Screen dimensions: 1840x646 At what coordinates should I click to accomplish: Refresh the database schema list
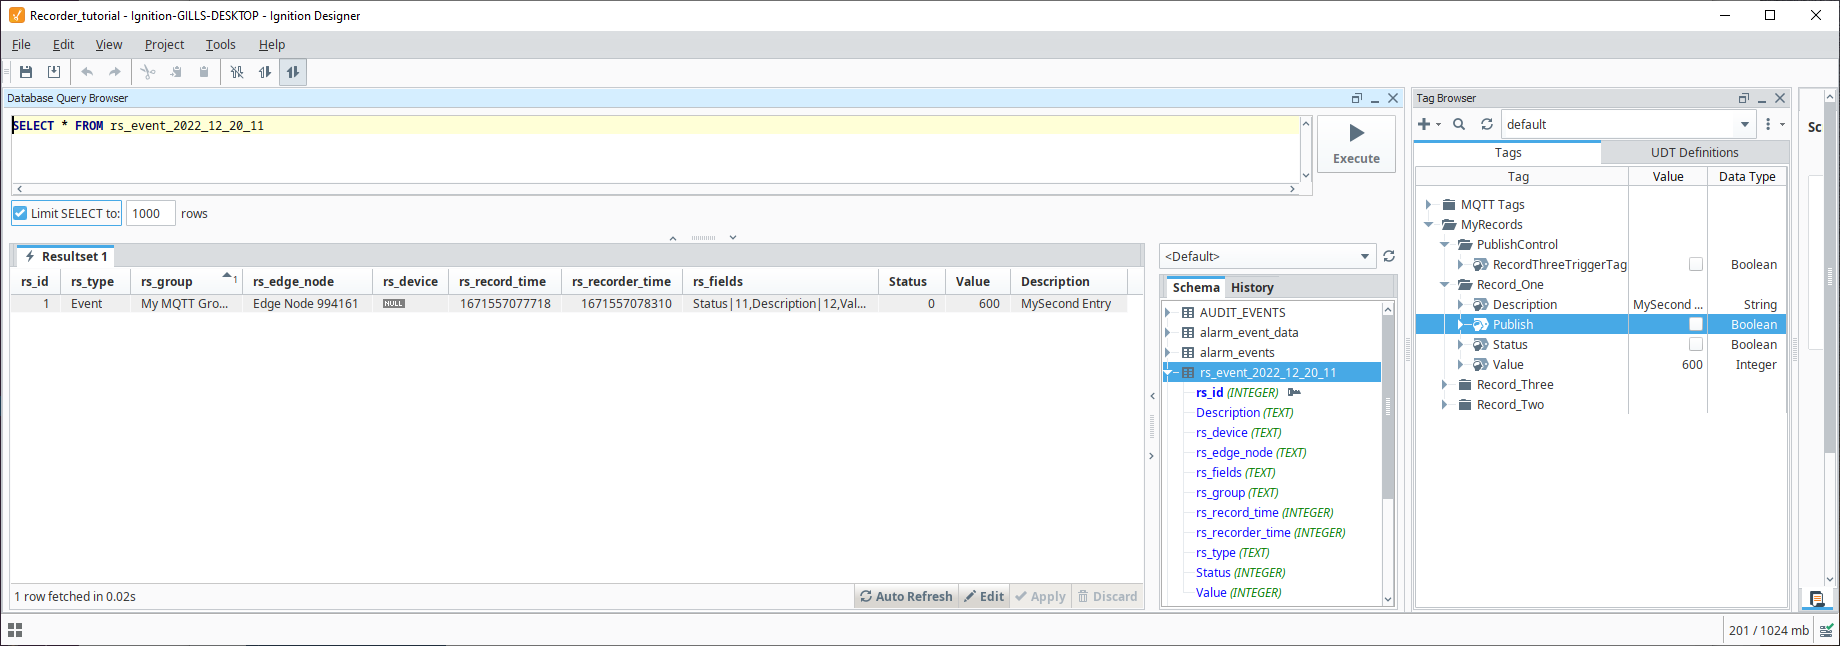[x=1389, y=256]
